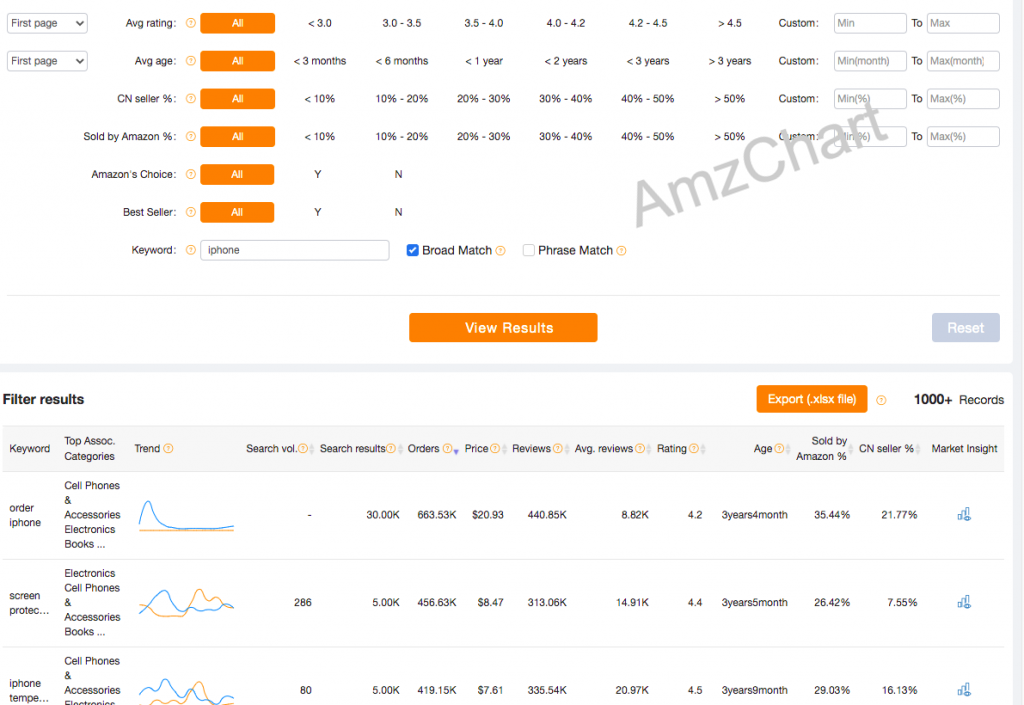Sort by Search results column arrows
The width and height of the screenshot is (1024, 705).
pos(400,449)
